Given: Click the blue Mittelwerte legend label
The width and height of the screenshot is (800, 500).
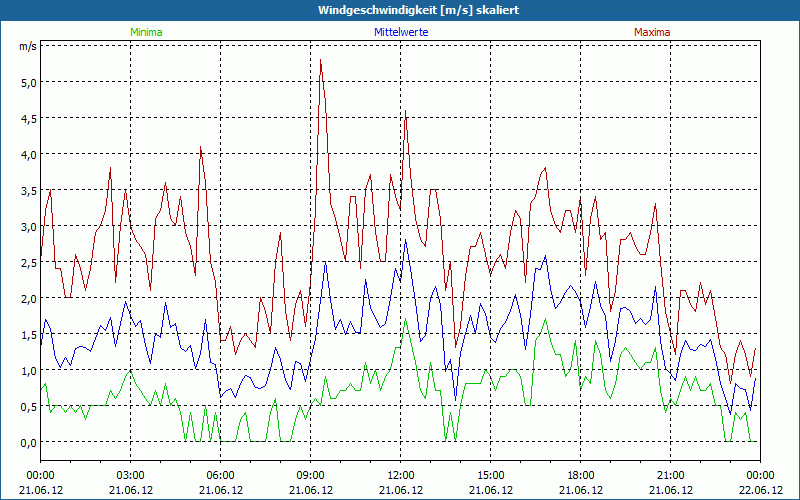Looking at the screenshot, I should click(x=401, y=32).
